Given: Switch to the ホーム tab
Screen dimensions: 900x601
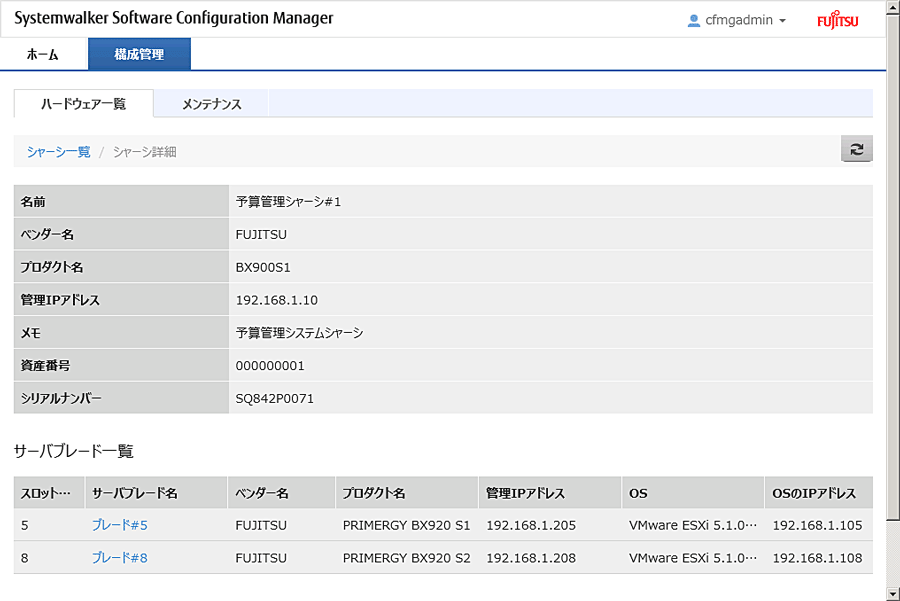Looking at the screenshot, I should click(43, 55).
